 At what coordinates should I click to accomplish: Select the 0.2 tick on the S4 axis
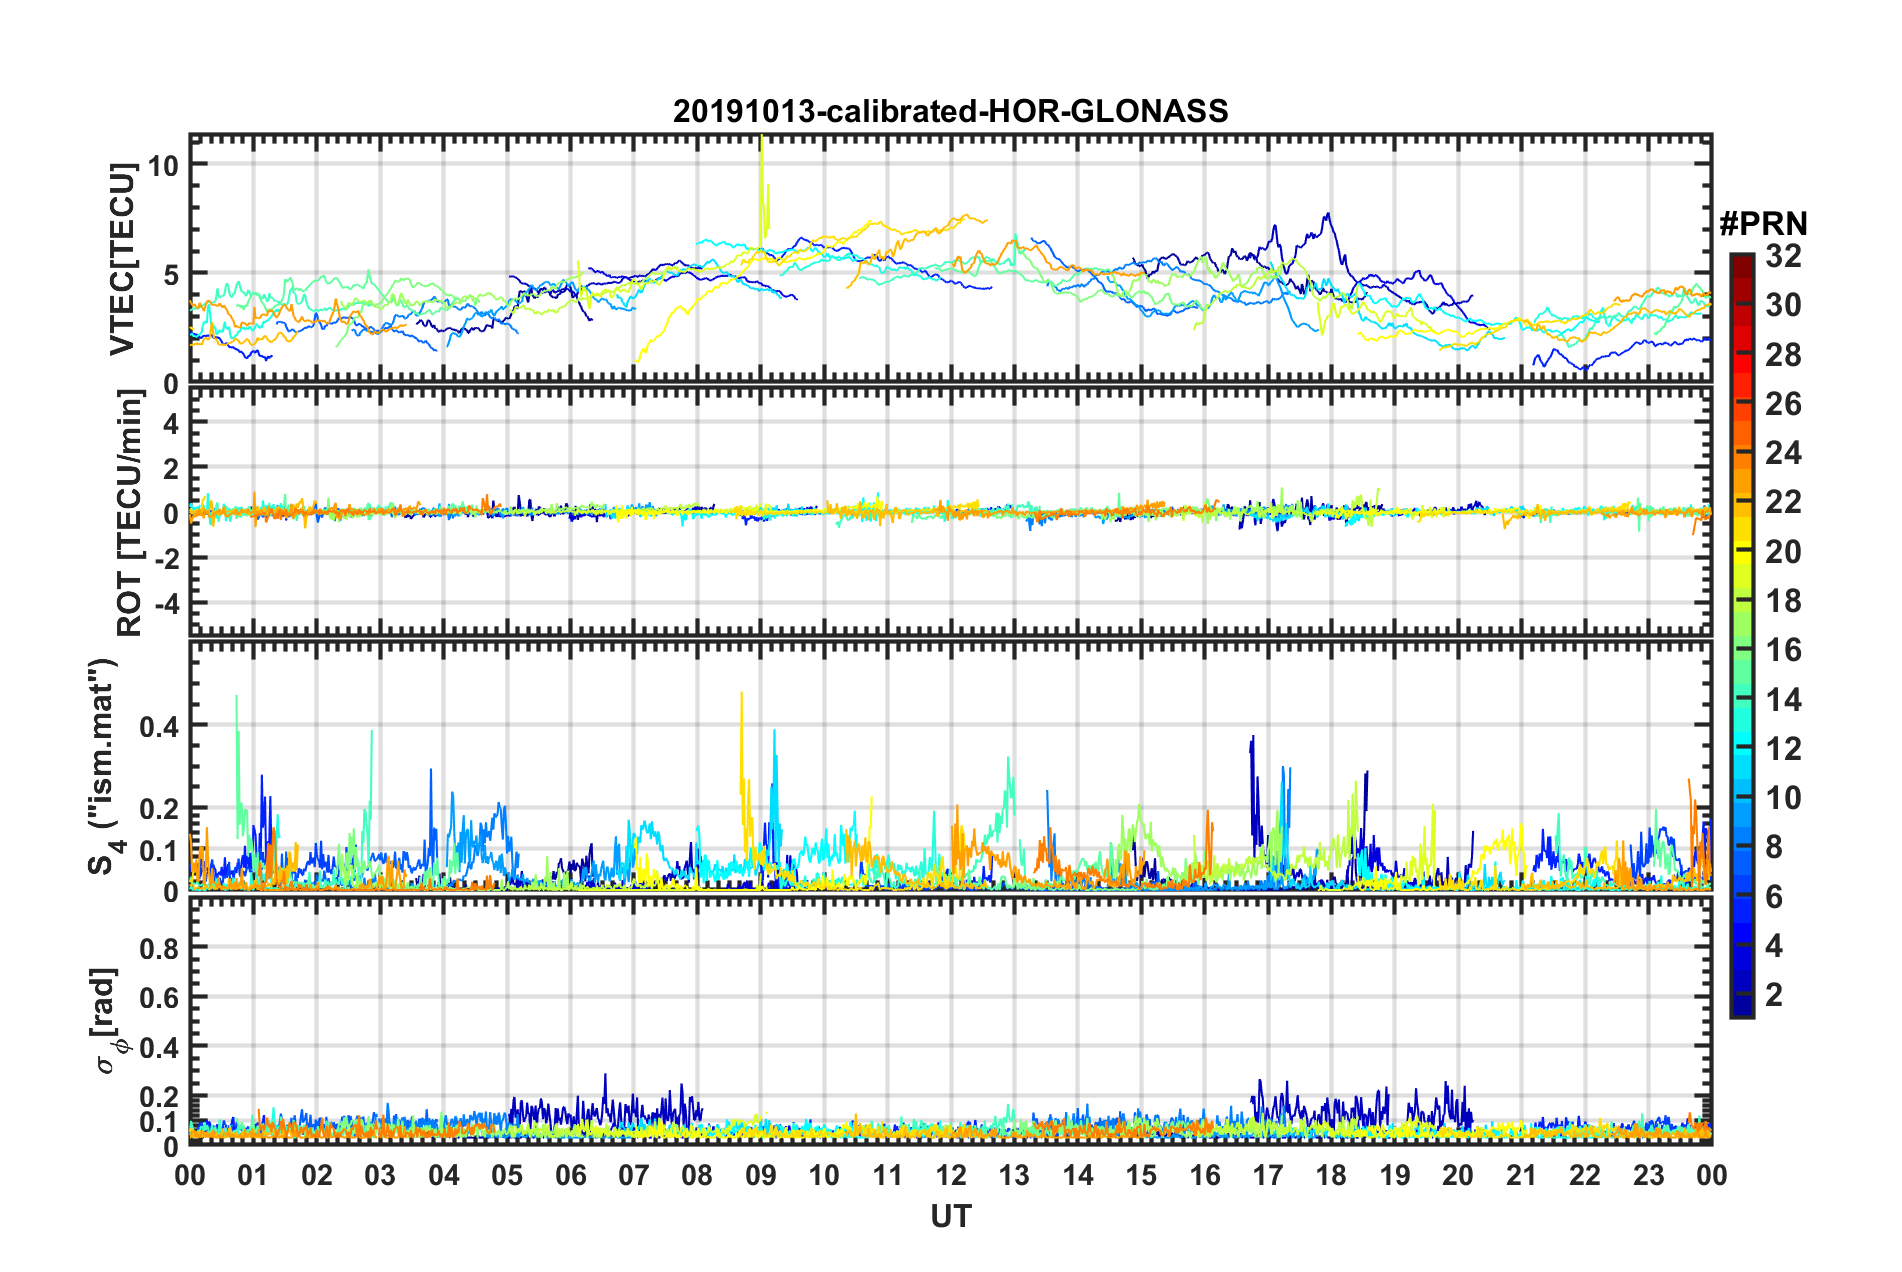click(x=160, y=809)
